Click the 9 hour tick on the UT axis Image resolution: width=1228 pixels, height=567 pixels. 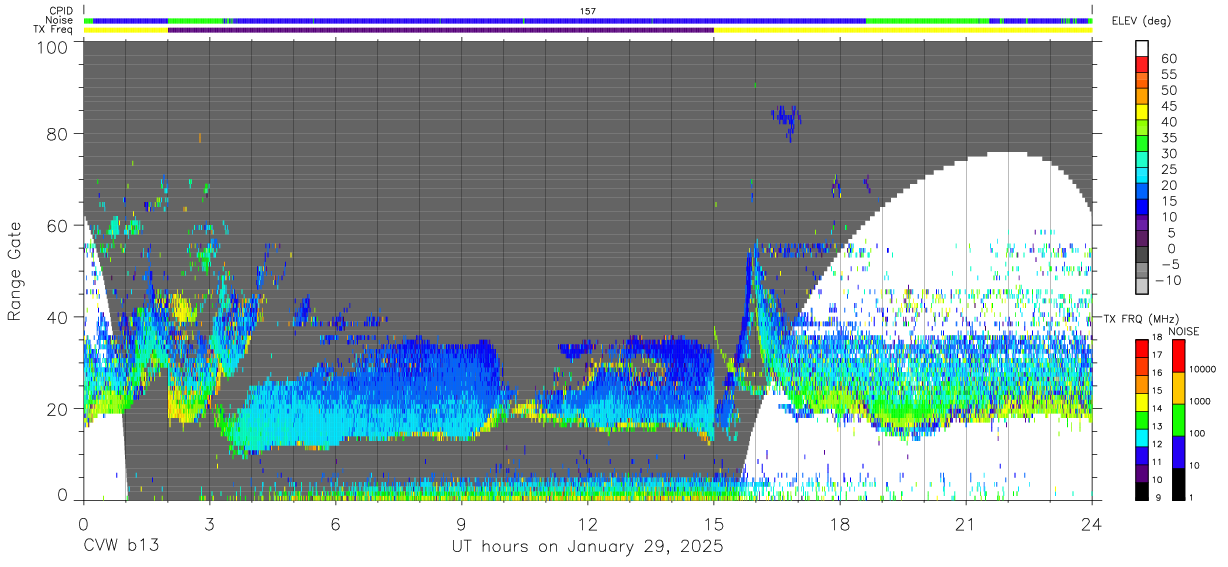[461, 524]
